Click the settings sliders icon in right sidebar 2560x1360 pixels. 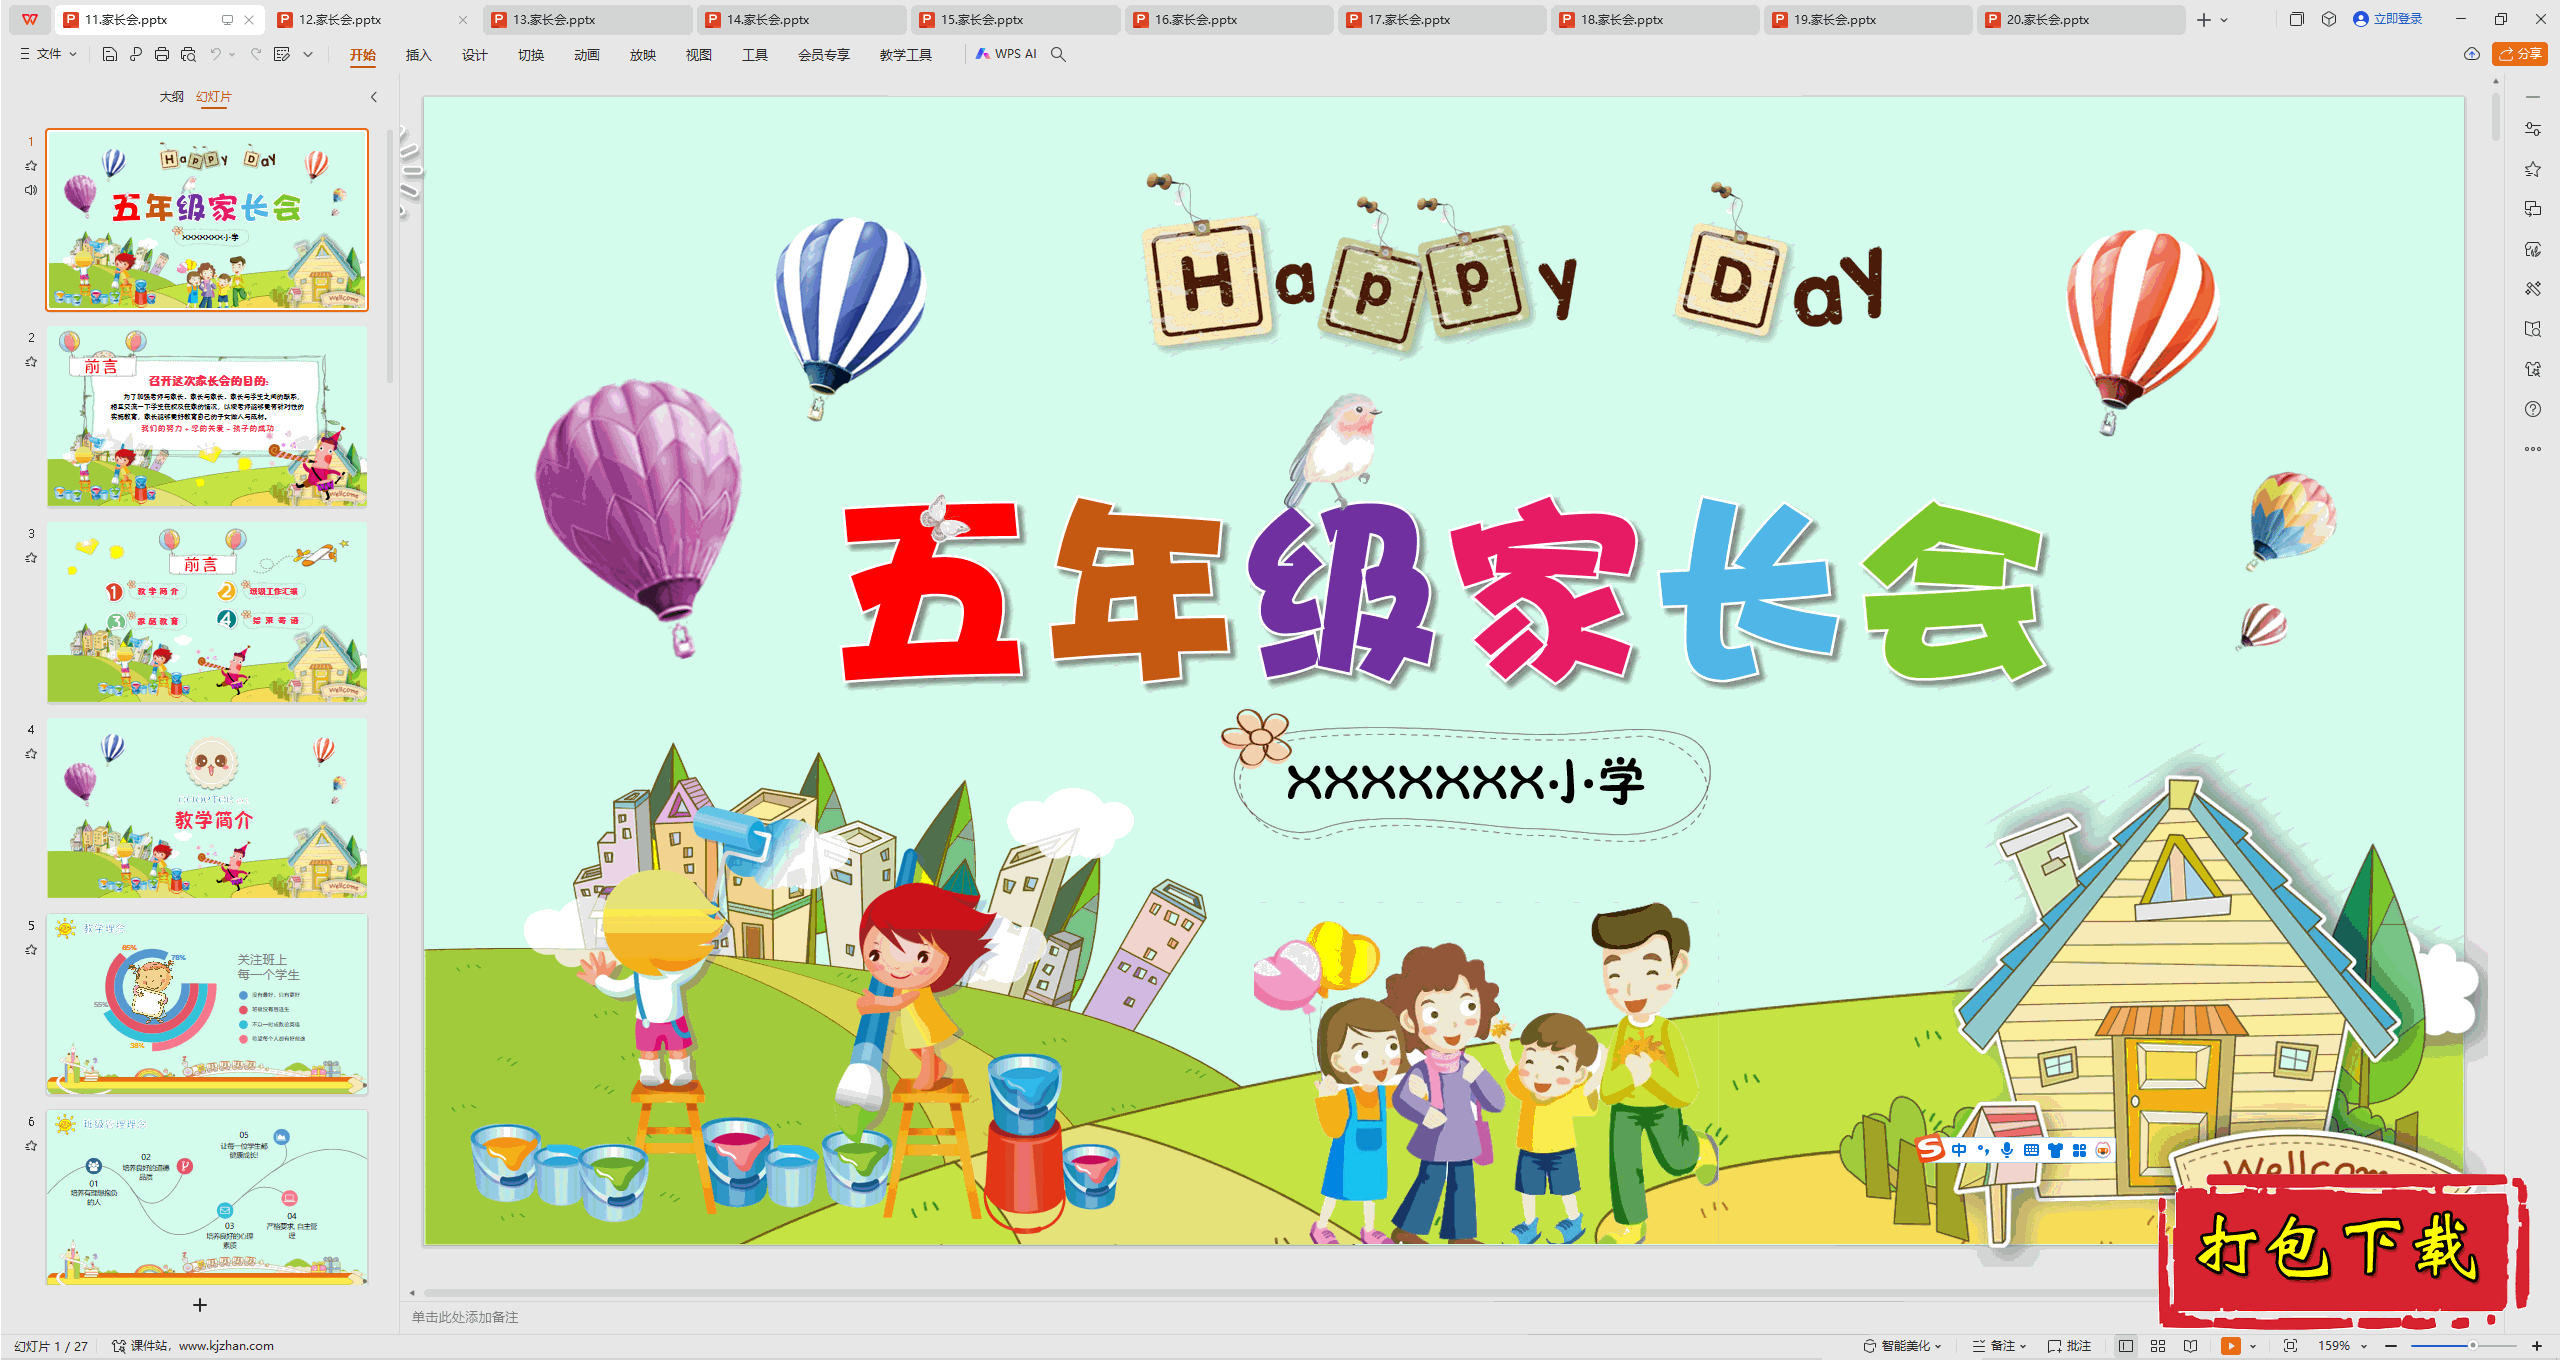pos(2533,129)
